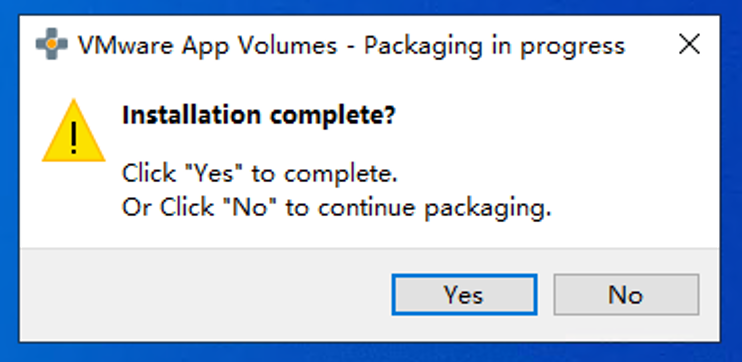Choose No to continue packaging
This screenshot has height=362, width=742.
click(x=626, y=294)
